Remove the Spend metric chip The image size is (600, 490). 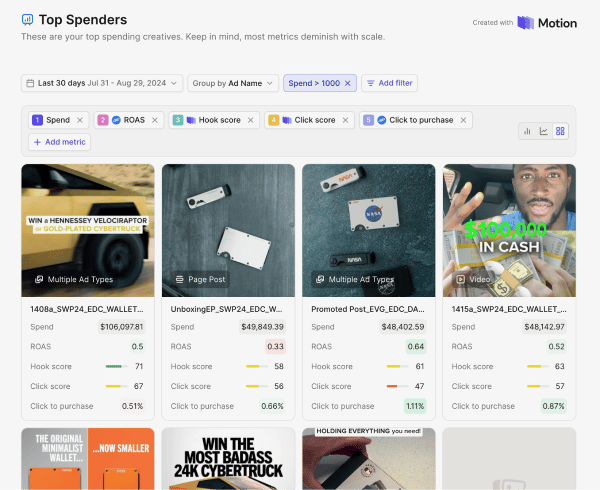80,120
